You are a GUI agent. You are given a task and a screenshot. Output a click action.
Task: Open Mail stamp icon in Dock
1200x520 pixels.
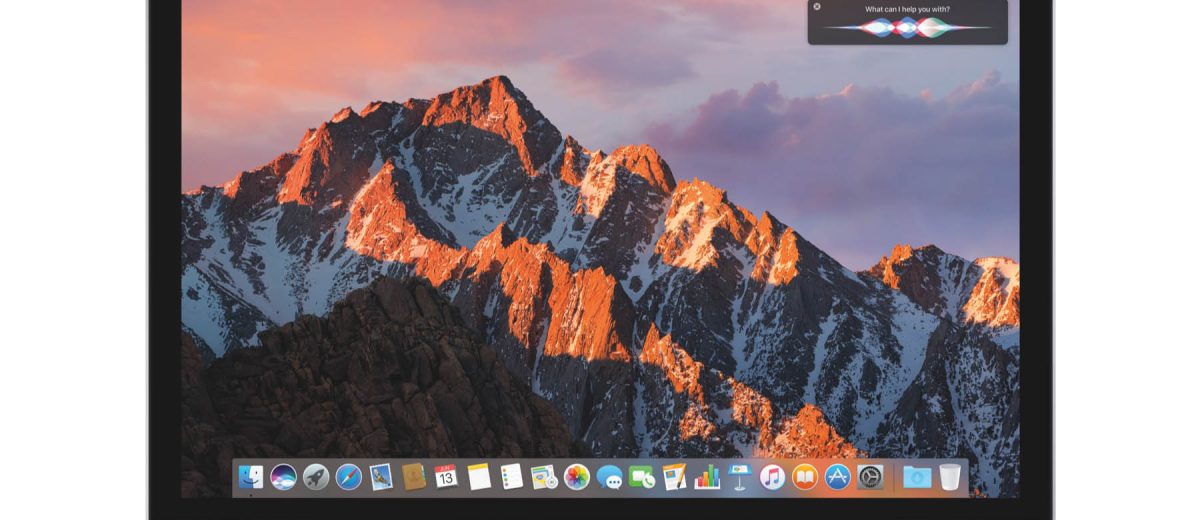[x=381, y=477]
